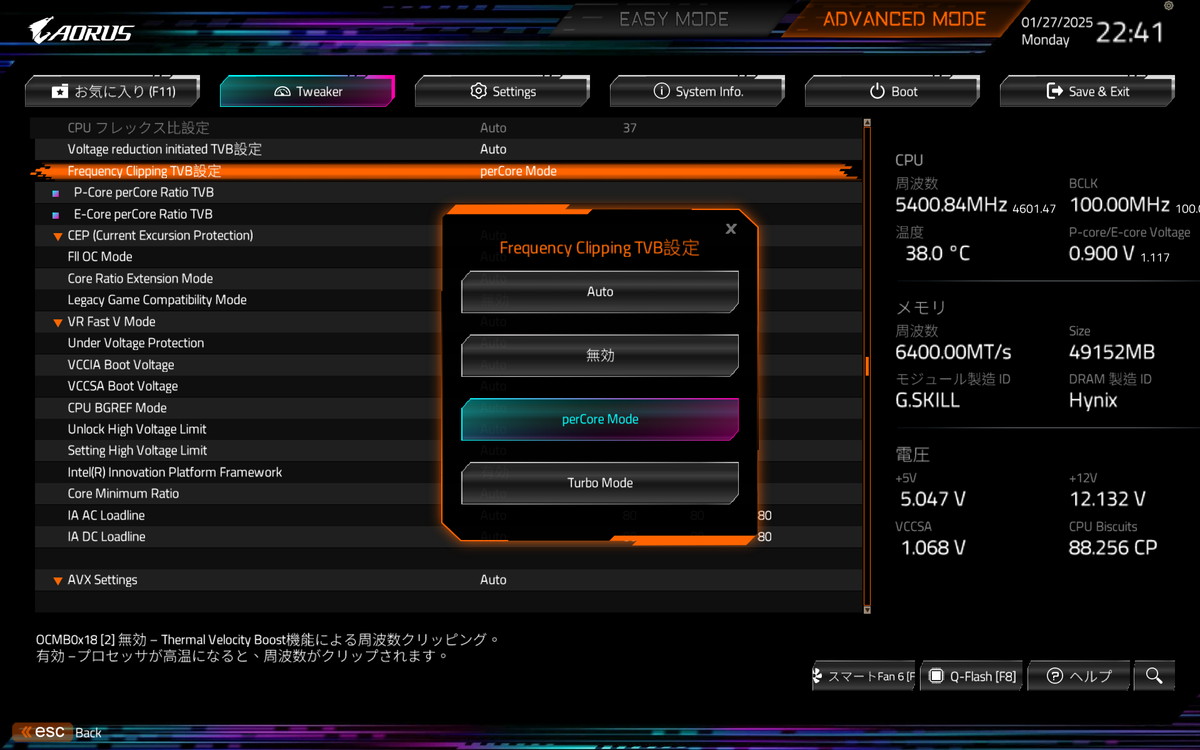Switch to the Tweaker tab
Screen dimensions: 1200x750
(x=307, y=91)
